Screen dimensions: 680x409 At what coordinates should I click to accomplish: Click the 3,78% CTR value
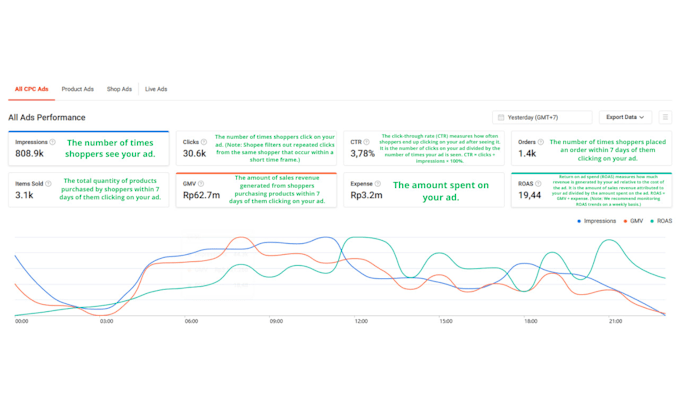point(363,154)
